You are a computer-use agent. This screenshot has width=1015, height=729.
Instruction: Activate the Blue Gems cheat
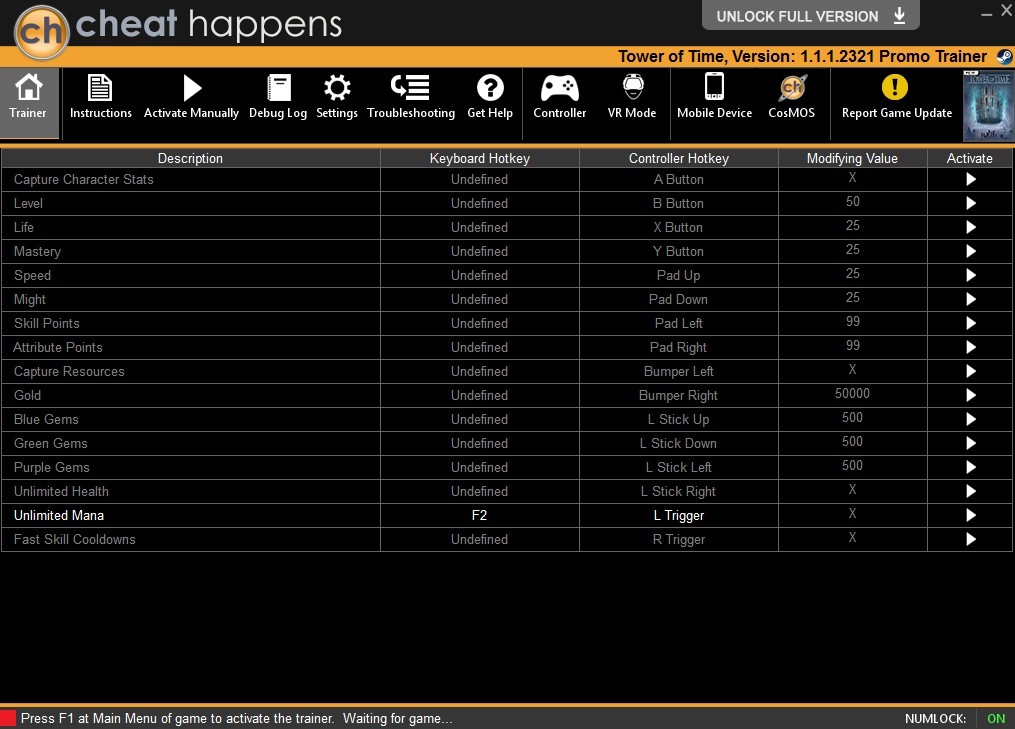click(970, 419)
